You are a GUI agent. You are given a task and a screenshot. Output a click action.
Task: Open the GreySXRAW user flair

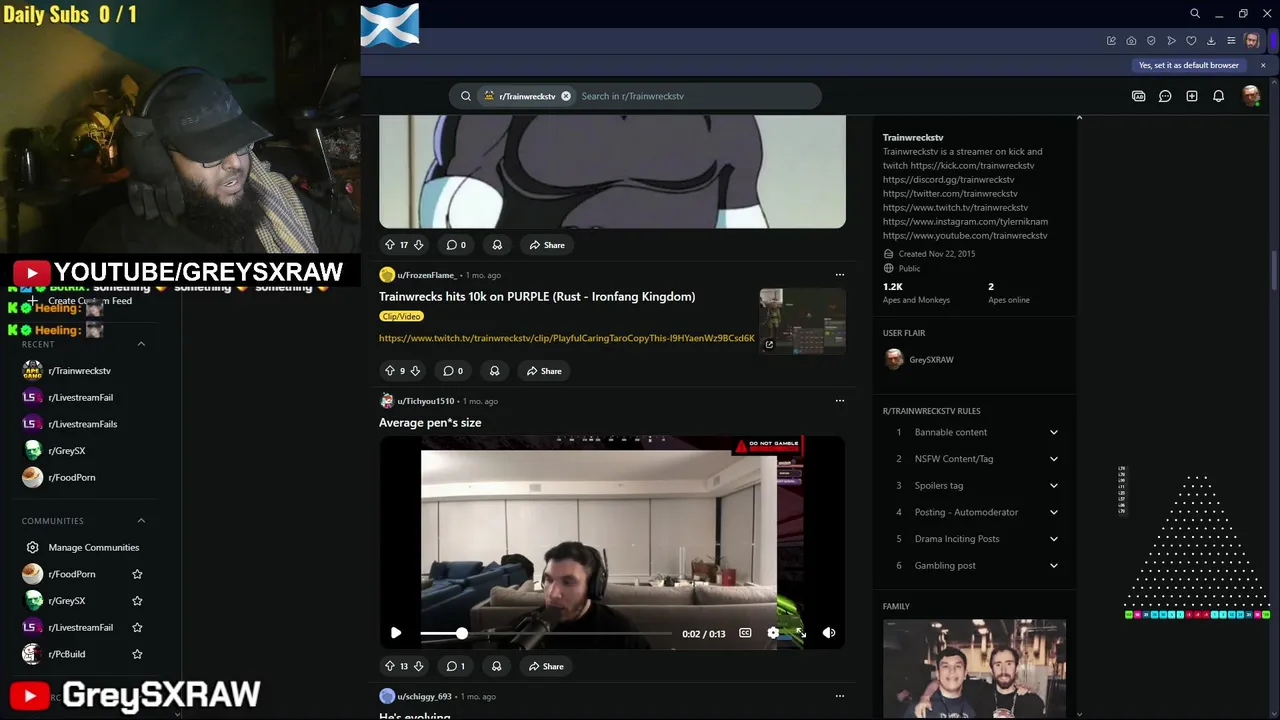[x=920, y=360]
